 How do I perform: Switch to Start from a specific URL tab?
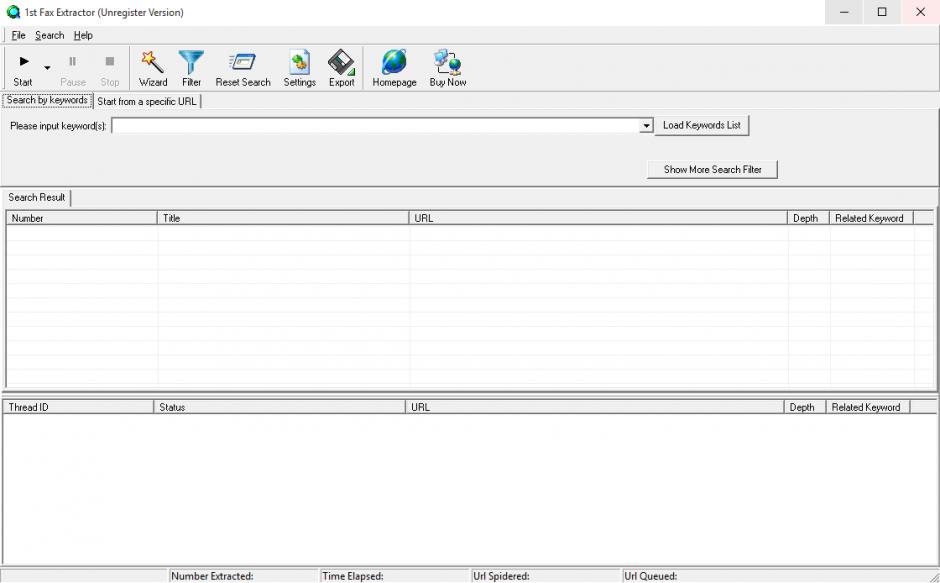click(x=147, y=101)
